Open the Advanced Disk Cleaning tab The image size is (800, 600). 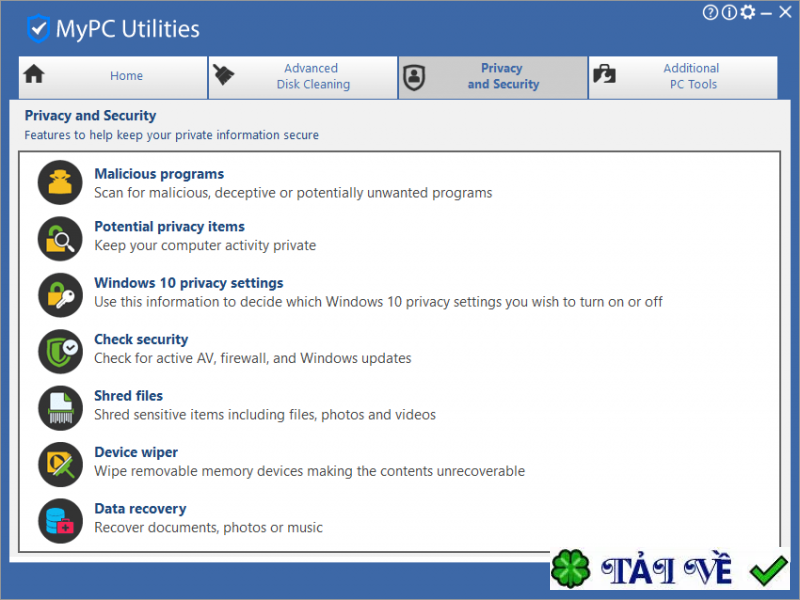pos(303,77)
